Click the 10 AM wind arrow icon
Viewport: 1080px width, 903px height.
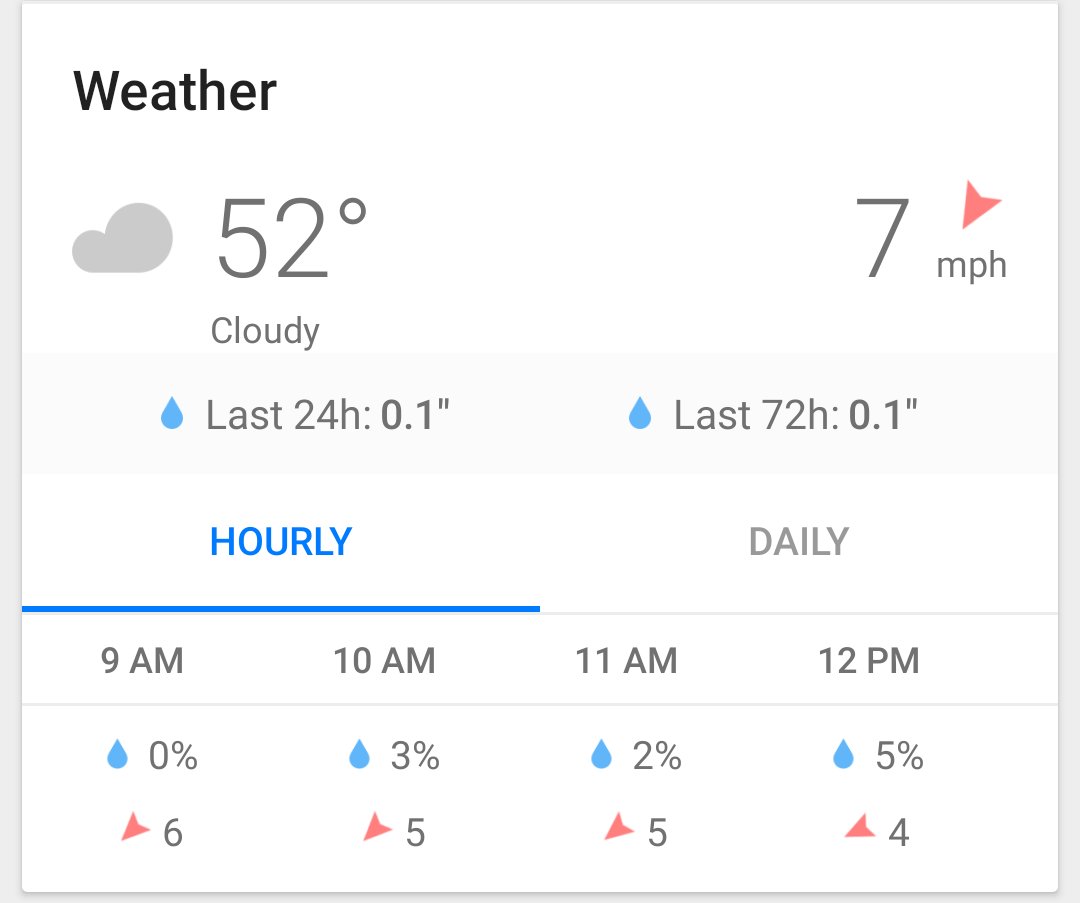(x=377, y=827)
